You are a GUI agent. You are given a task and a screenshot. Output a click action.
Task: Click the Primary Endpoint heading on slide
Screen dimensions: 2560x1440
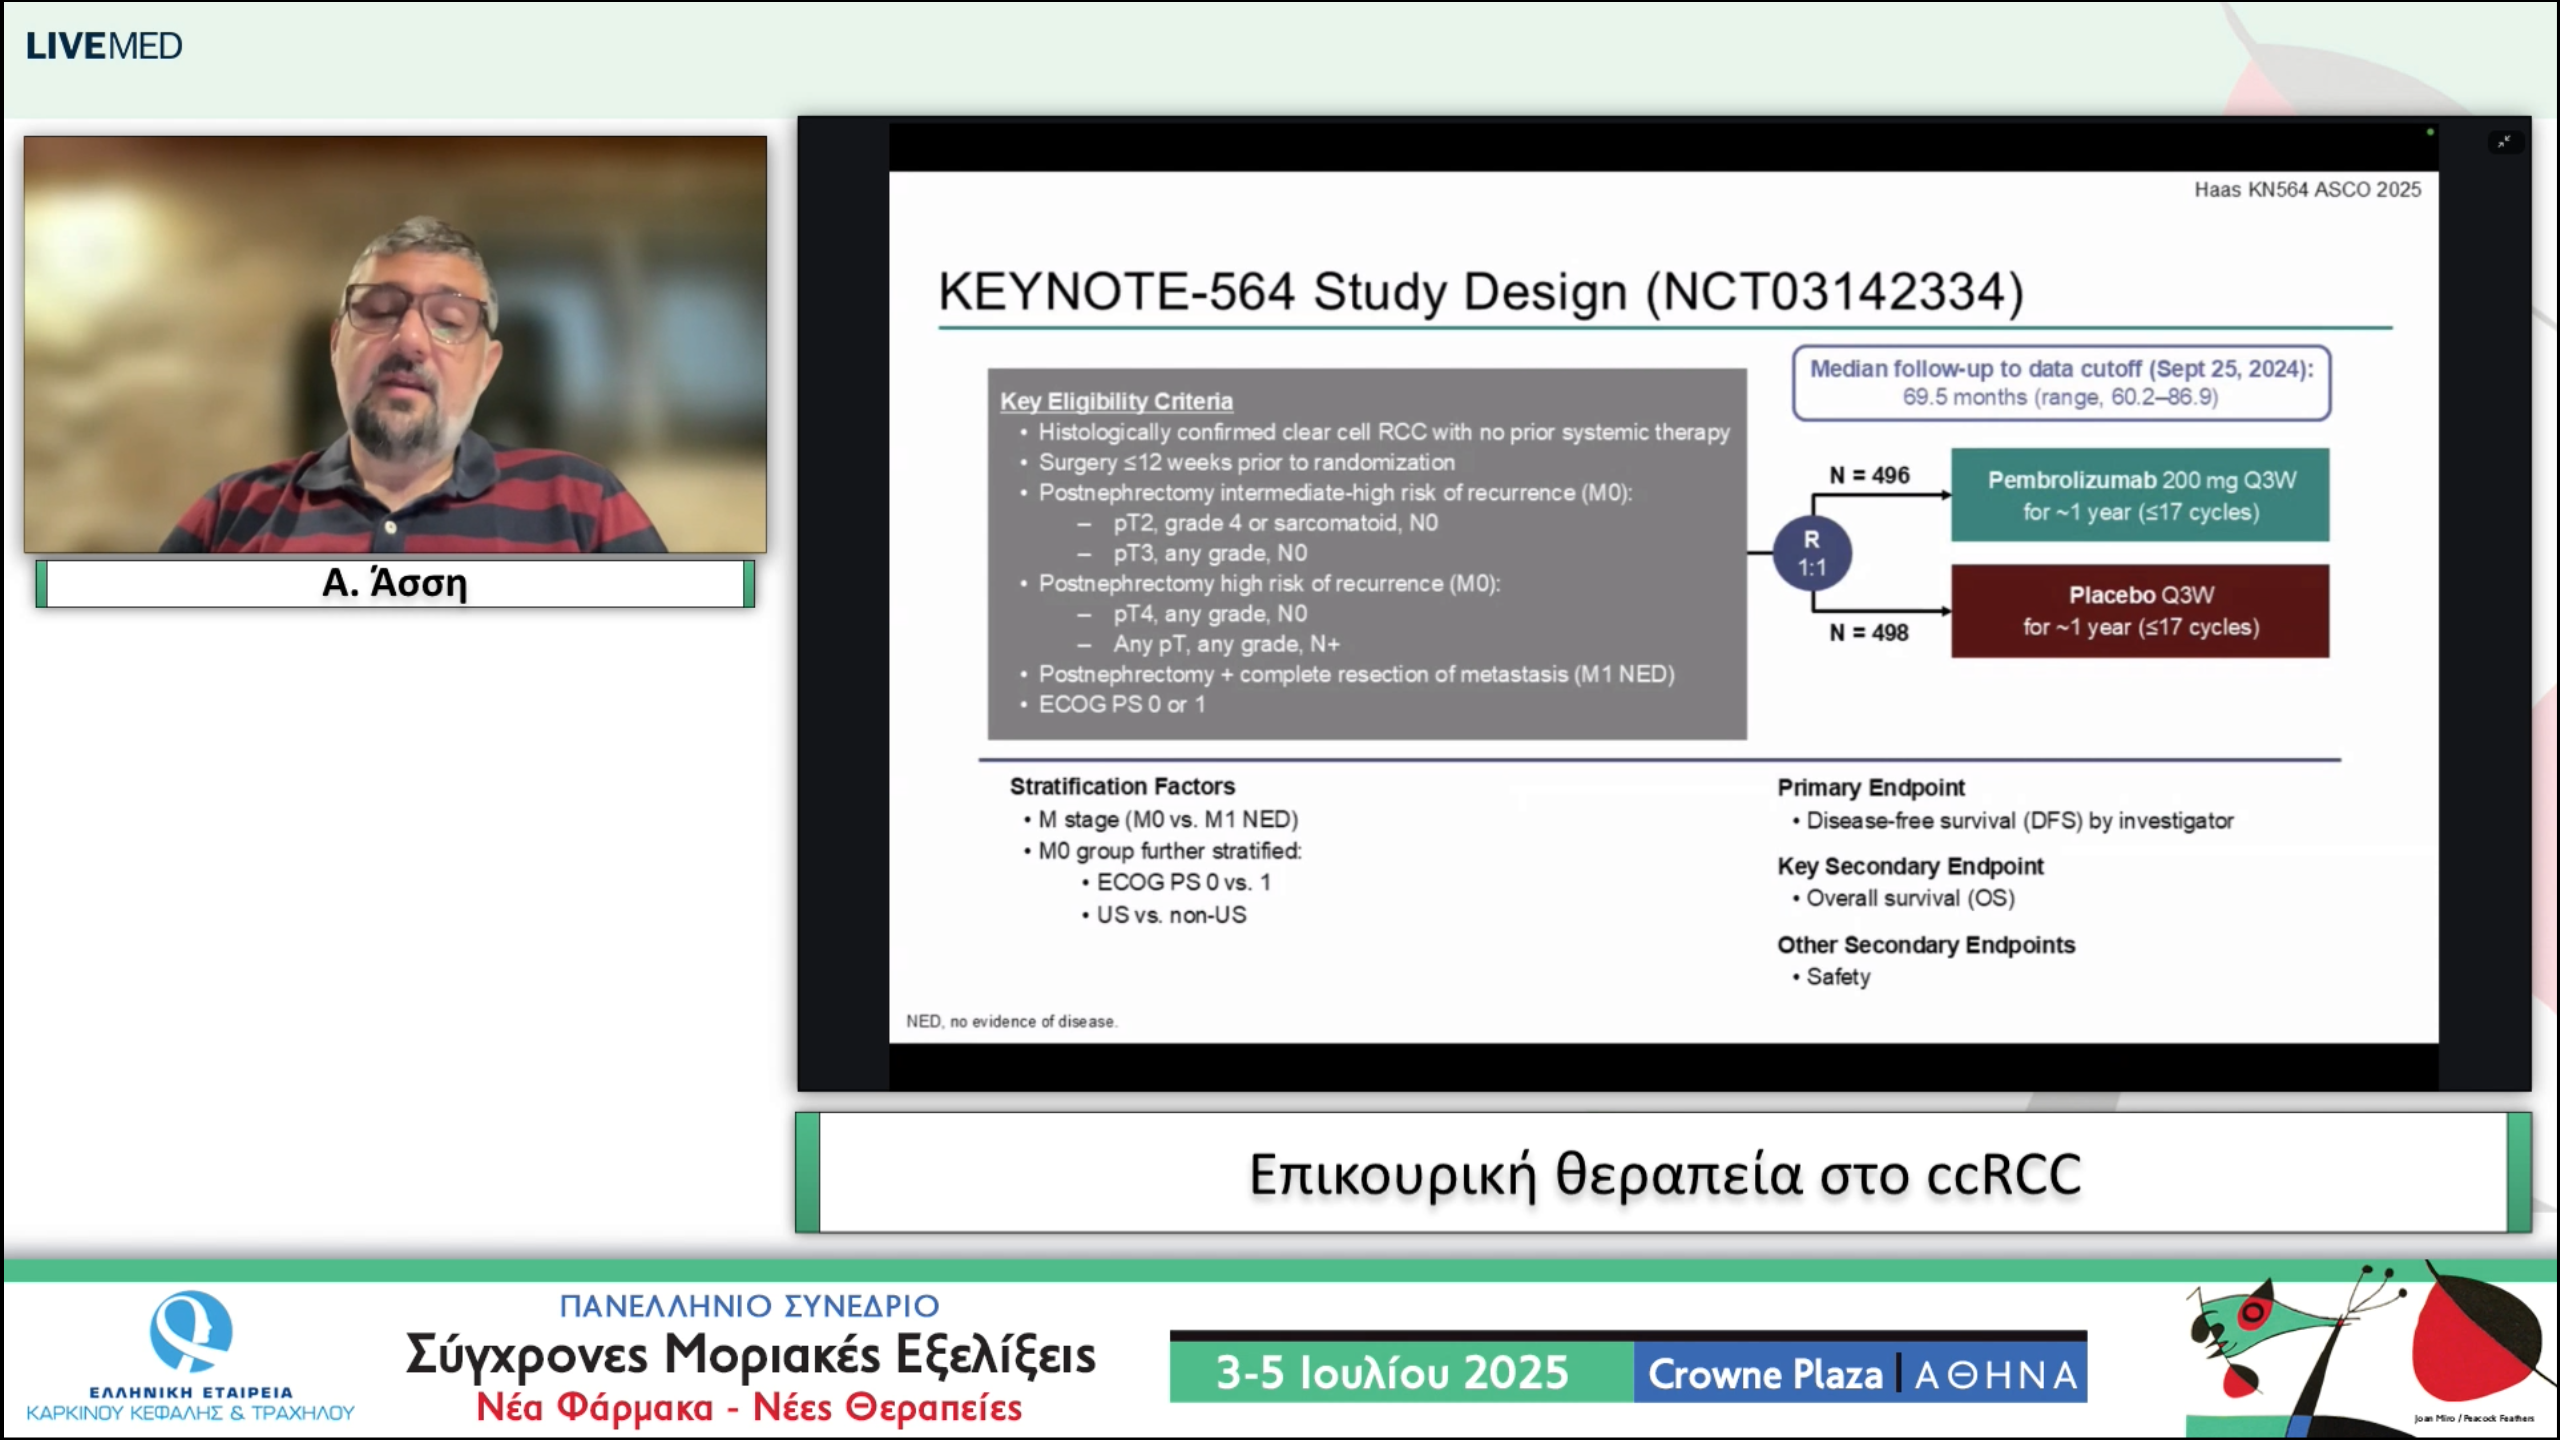point(1870,787)
